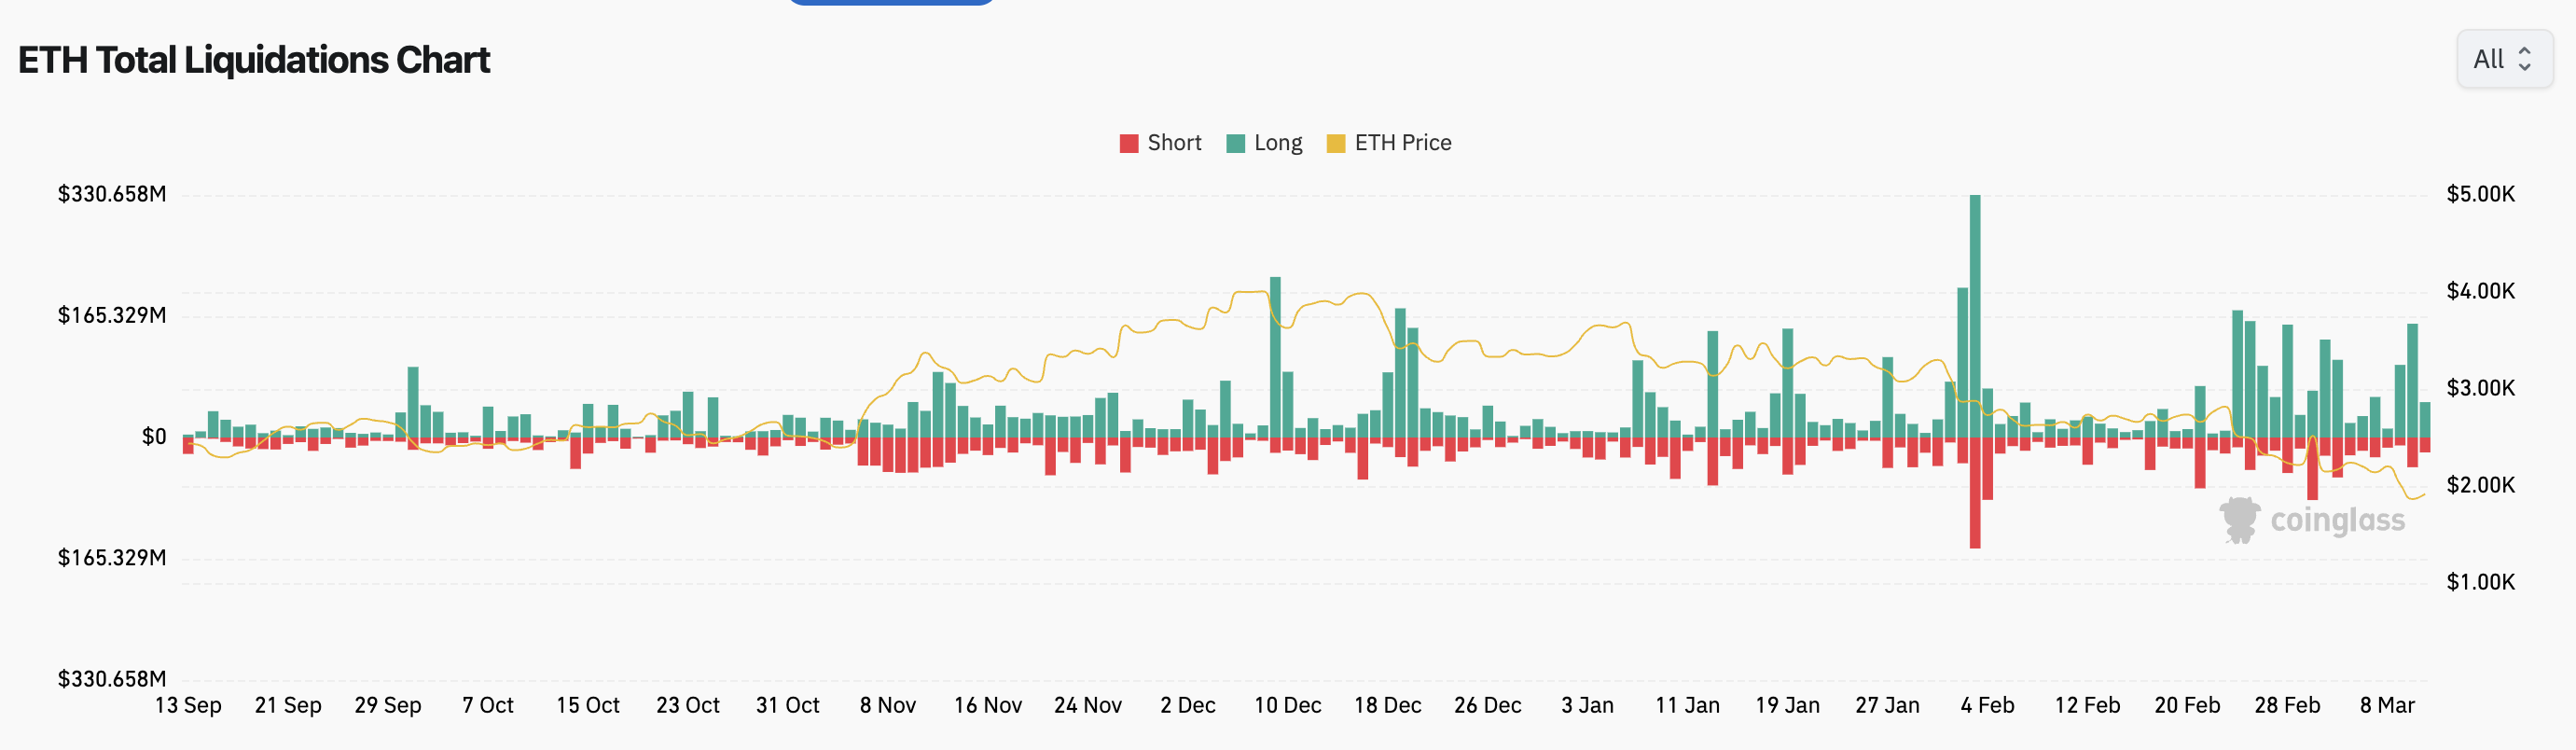Screen dimensions: 2576x750
Task: Click the 'Short' legend text label
Action: 1175,142
